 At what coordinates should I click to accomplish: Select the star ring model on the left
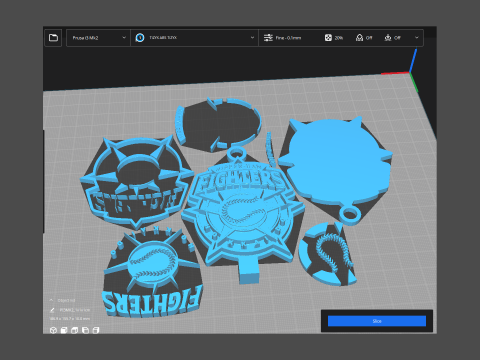[x=137, y=182]
